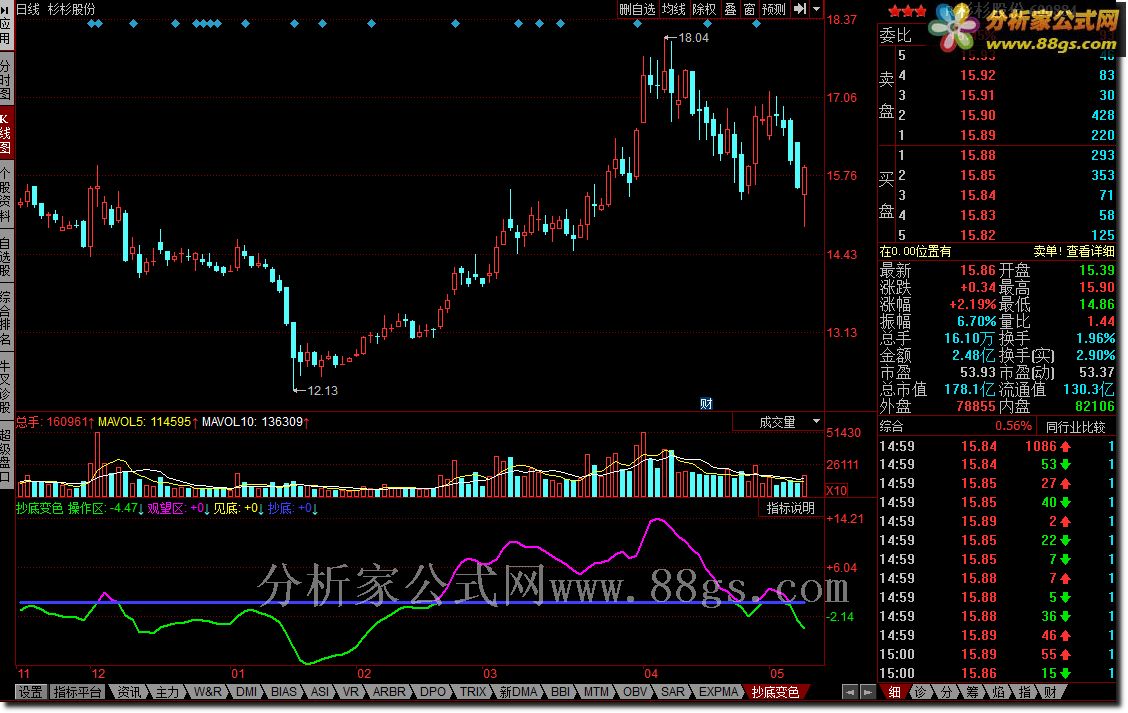Switch to the DPO indicator tab
Image resolution: width=1128 pixels, height=713 pixels.
tap(432, 692)
